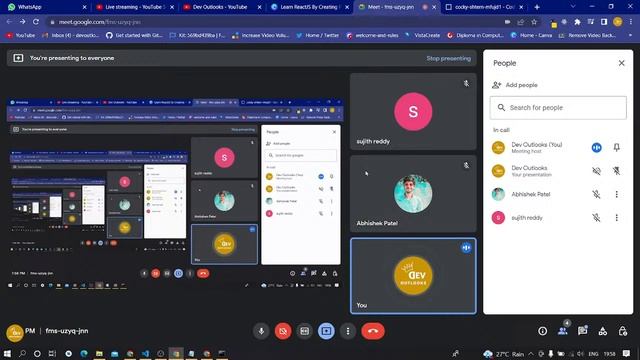The height and width of the screenshot is (360, 640).
Task: Leave call with red hang-up button
Action: pos(373,331)
